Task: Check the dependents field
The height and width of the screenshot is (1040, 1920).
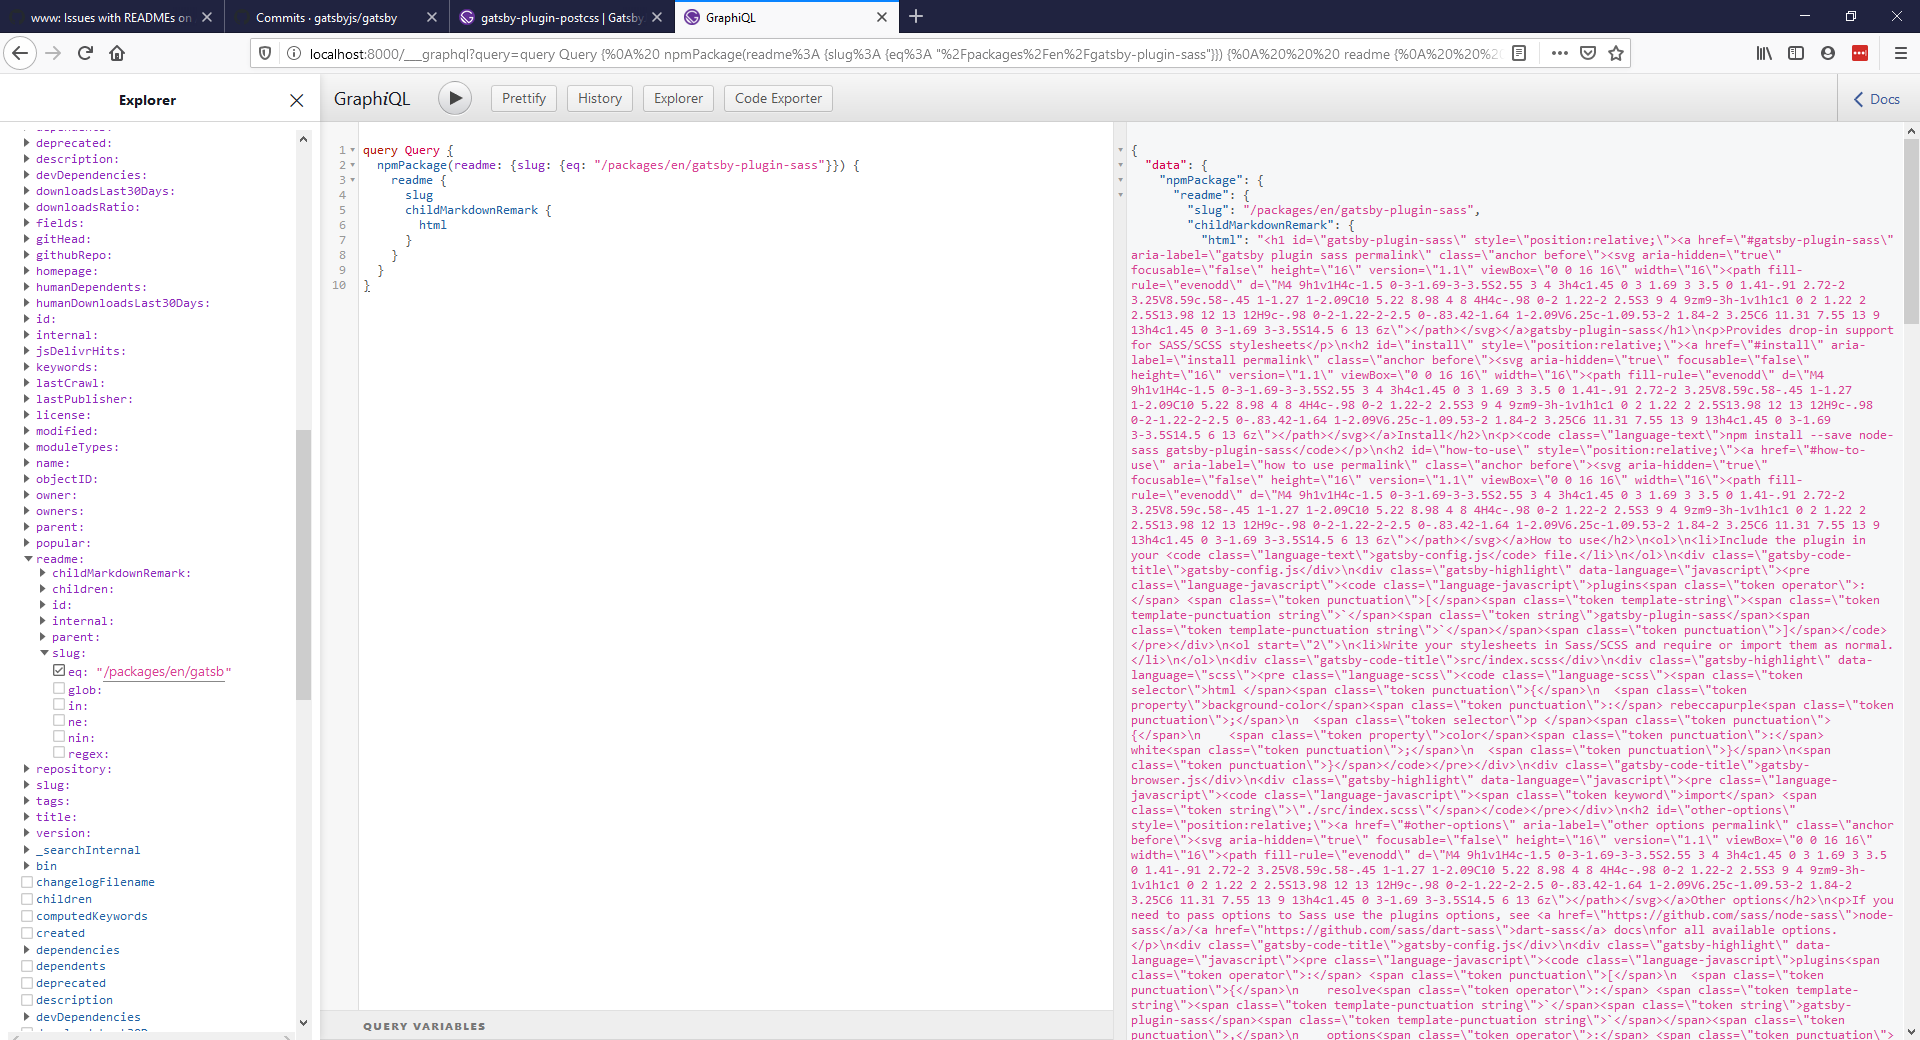Action: click(27, 966)
